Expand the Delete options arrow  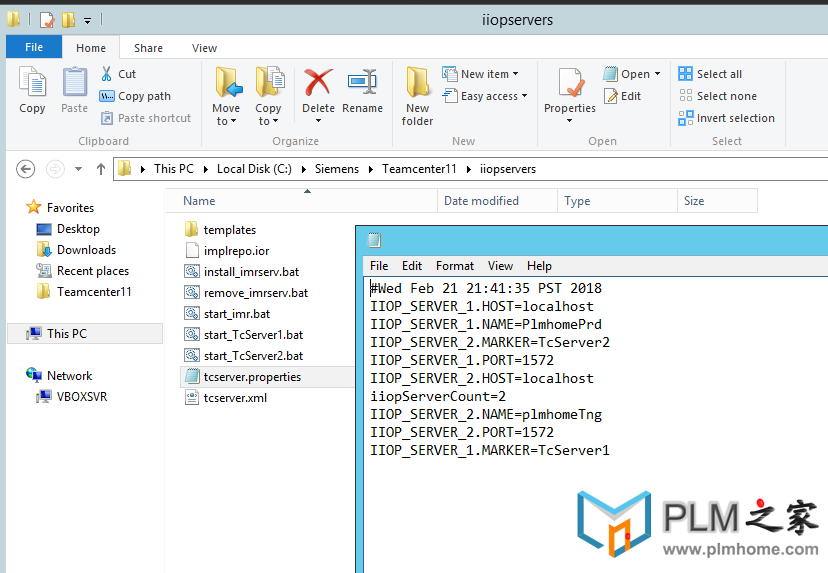click(x=318, y=121)
